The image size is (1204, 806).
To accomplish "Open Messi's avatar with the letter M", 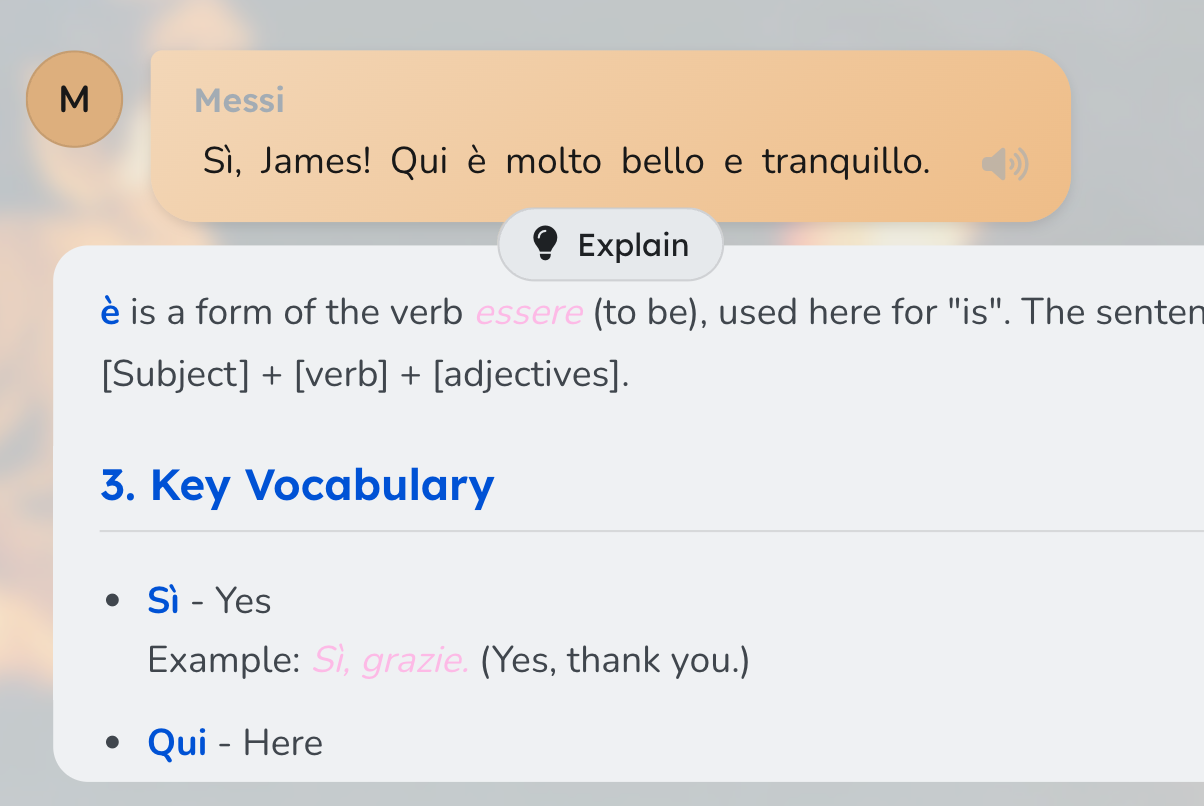I will tap(74, 98).
